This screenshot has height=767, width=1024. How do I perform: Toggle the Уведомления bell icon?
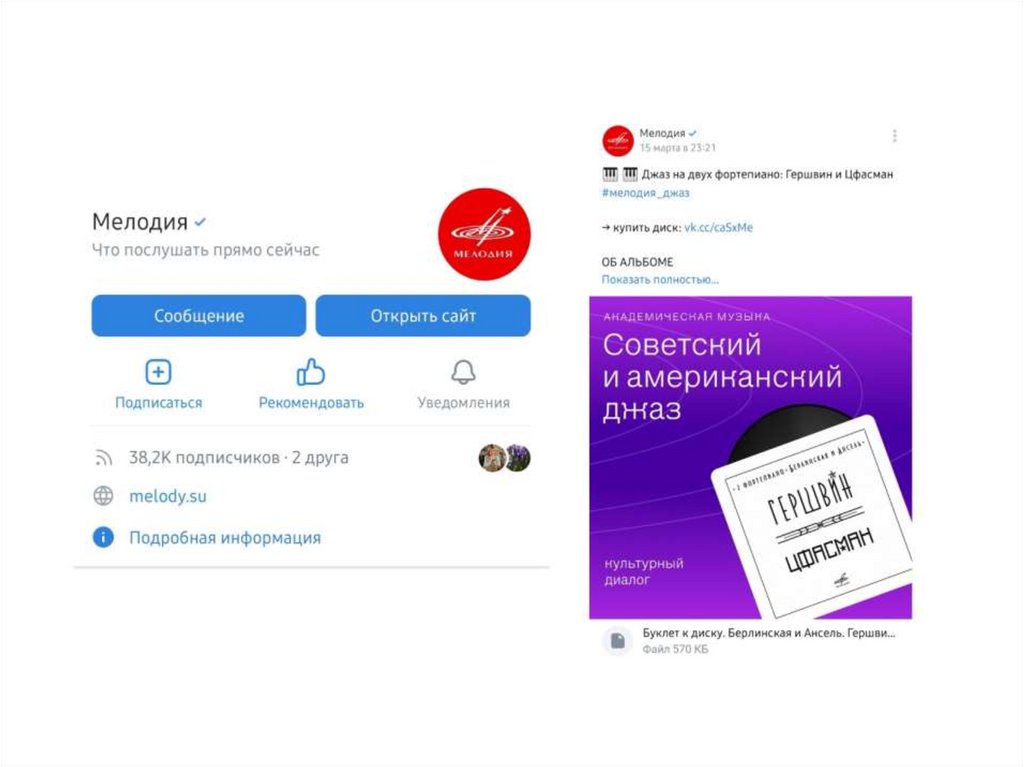(463, 372)
